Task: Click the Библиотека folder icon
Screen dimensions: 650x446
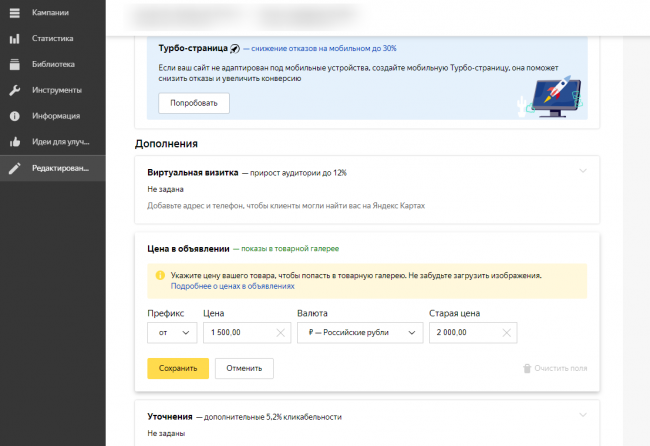Action: 14,65
